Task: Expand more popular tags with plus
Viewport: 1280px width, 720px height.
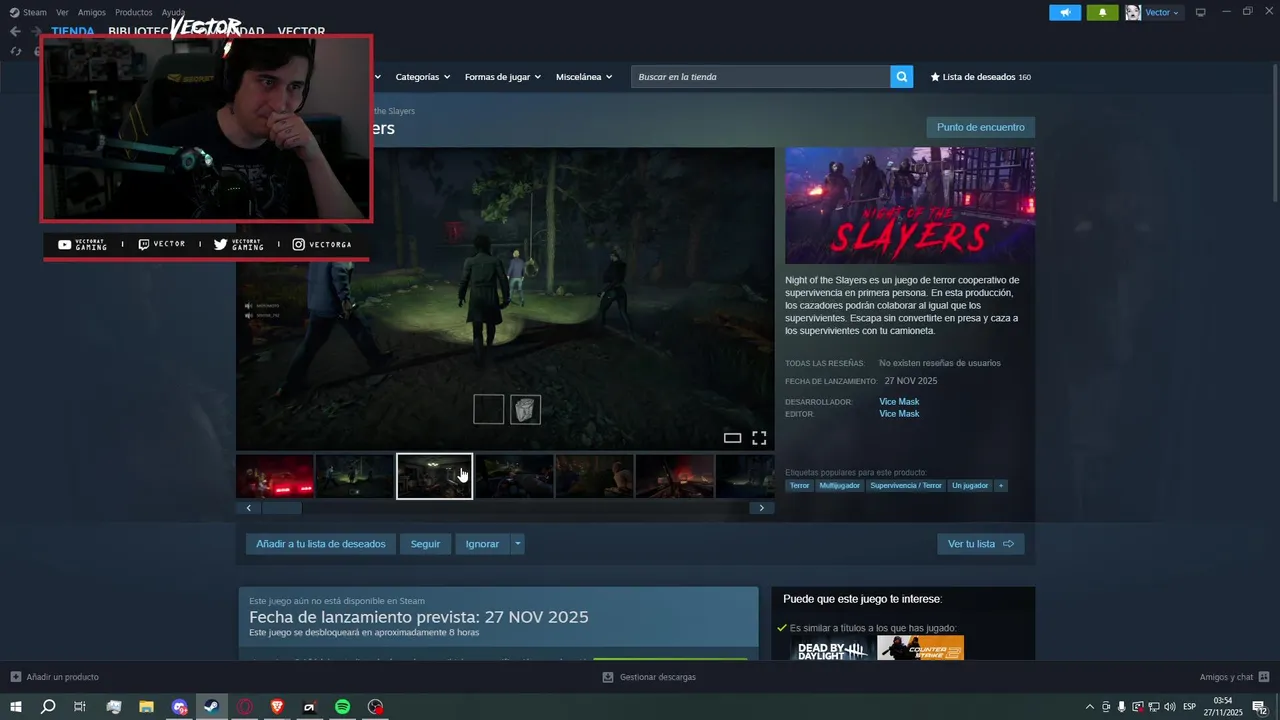Action: 1001,486
